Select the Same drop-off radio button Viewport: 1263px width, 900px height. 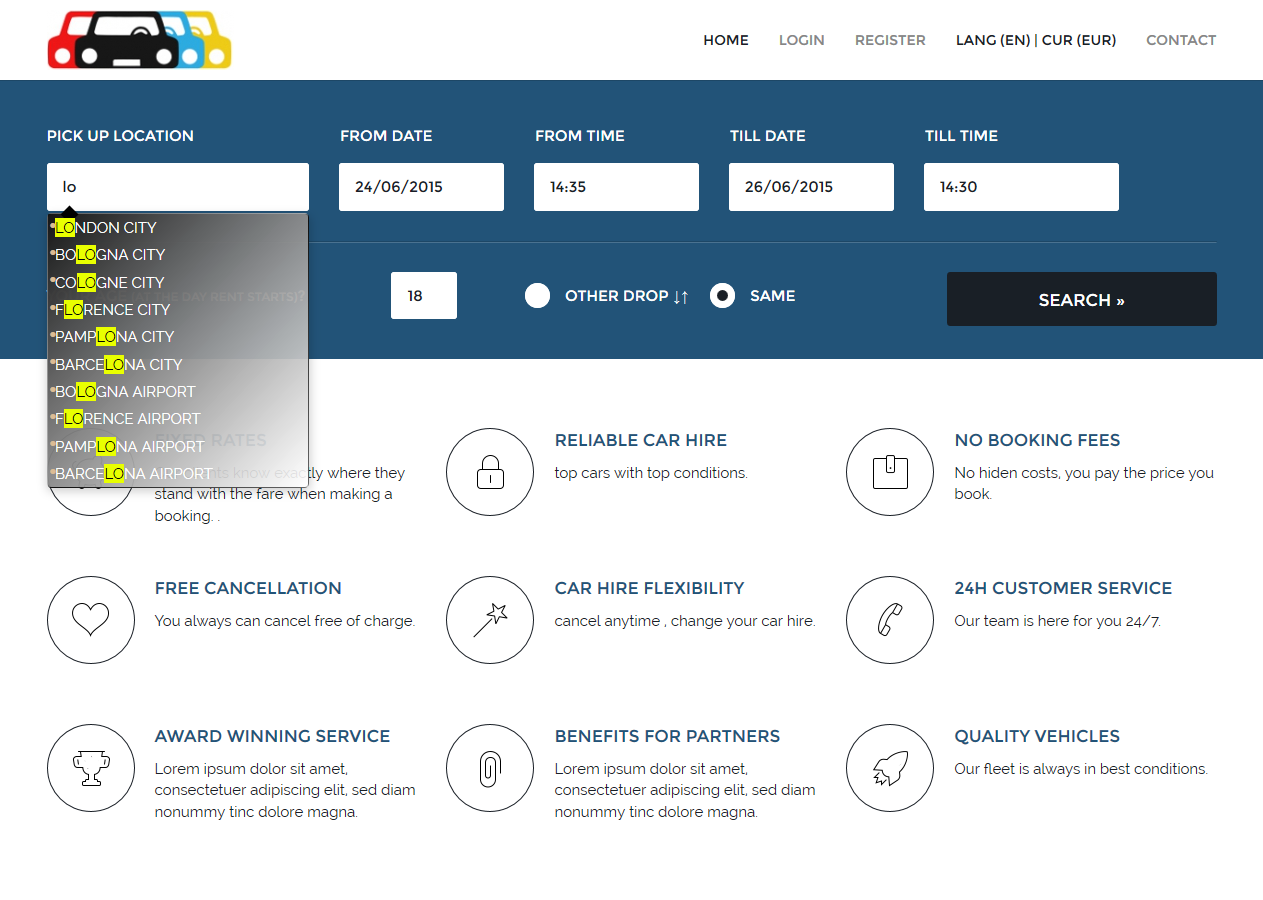tap(722, 296)
